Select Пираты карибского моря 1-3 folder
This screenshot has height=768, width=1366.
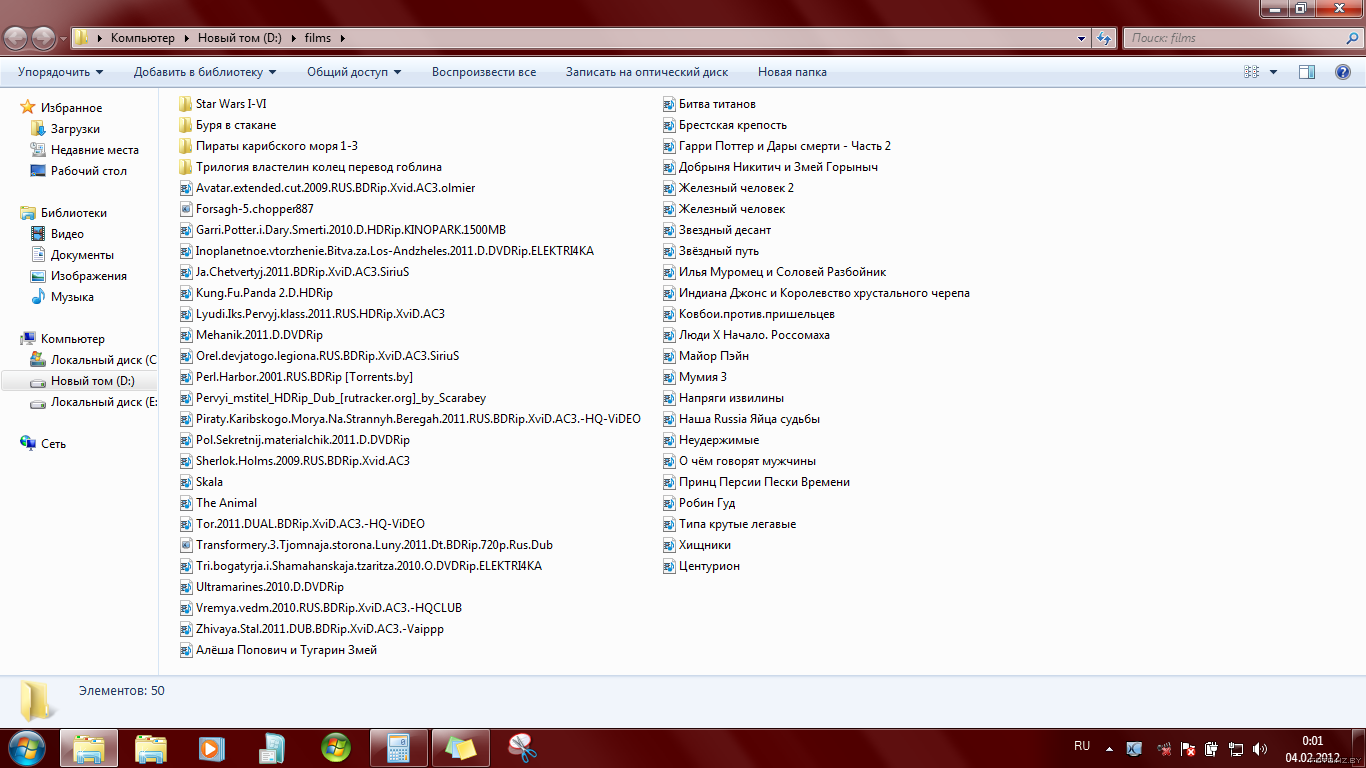pyautogui.click(x=268, y=146)
